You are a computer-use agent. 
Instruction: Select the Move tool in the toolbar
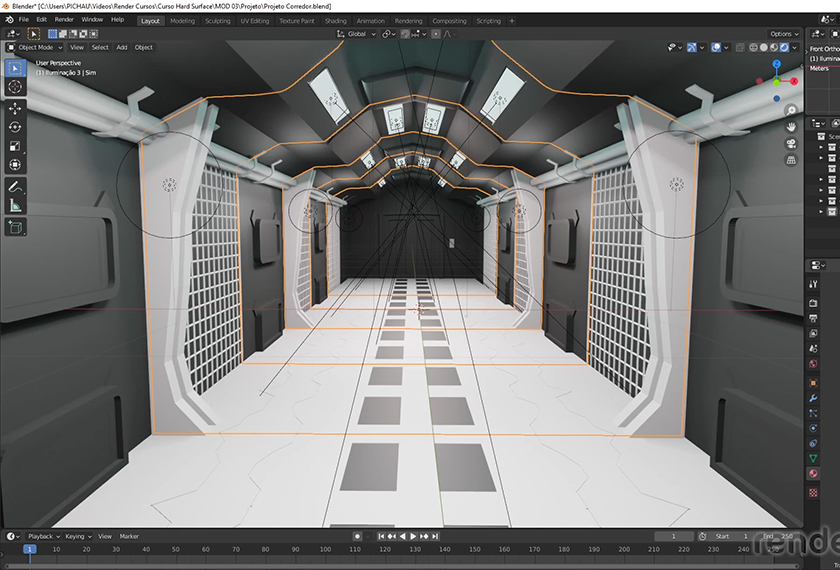[x=15, y=108]
